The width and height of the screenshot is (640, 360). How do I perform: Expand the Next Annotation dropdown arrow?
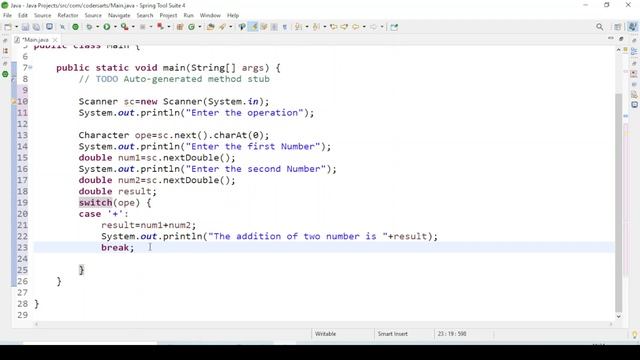pos(307,27)
